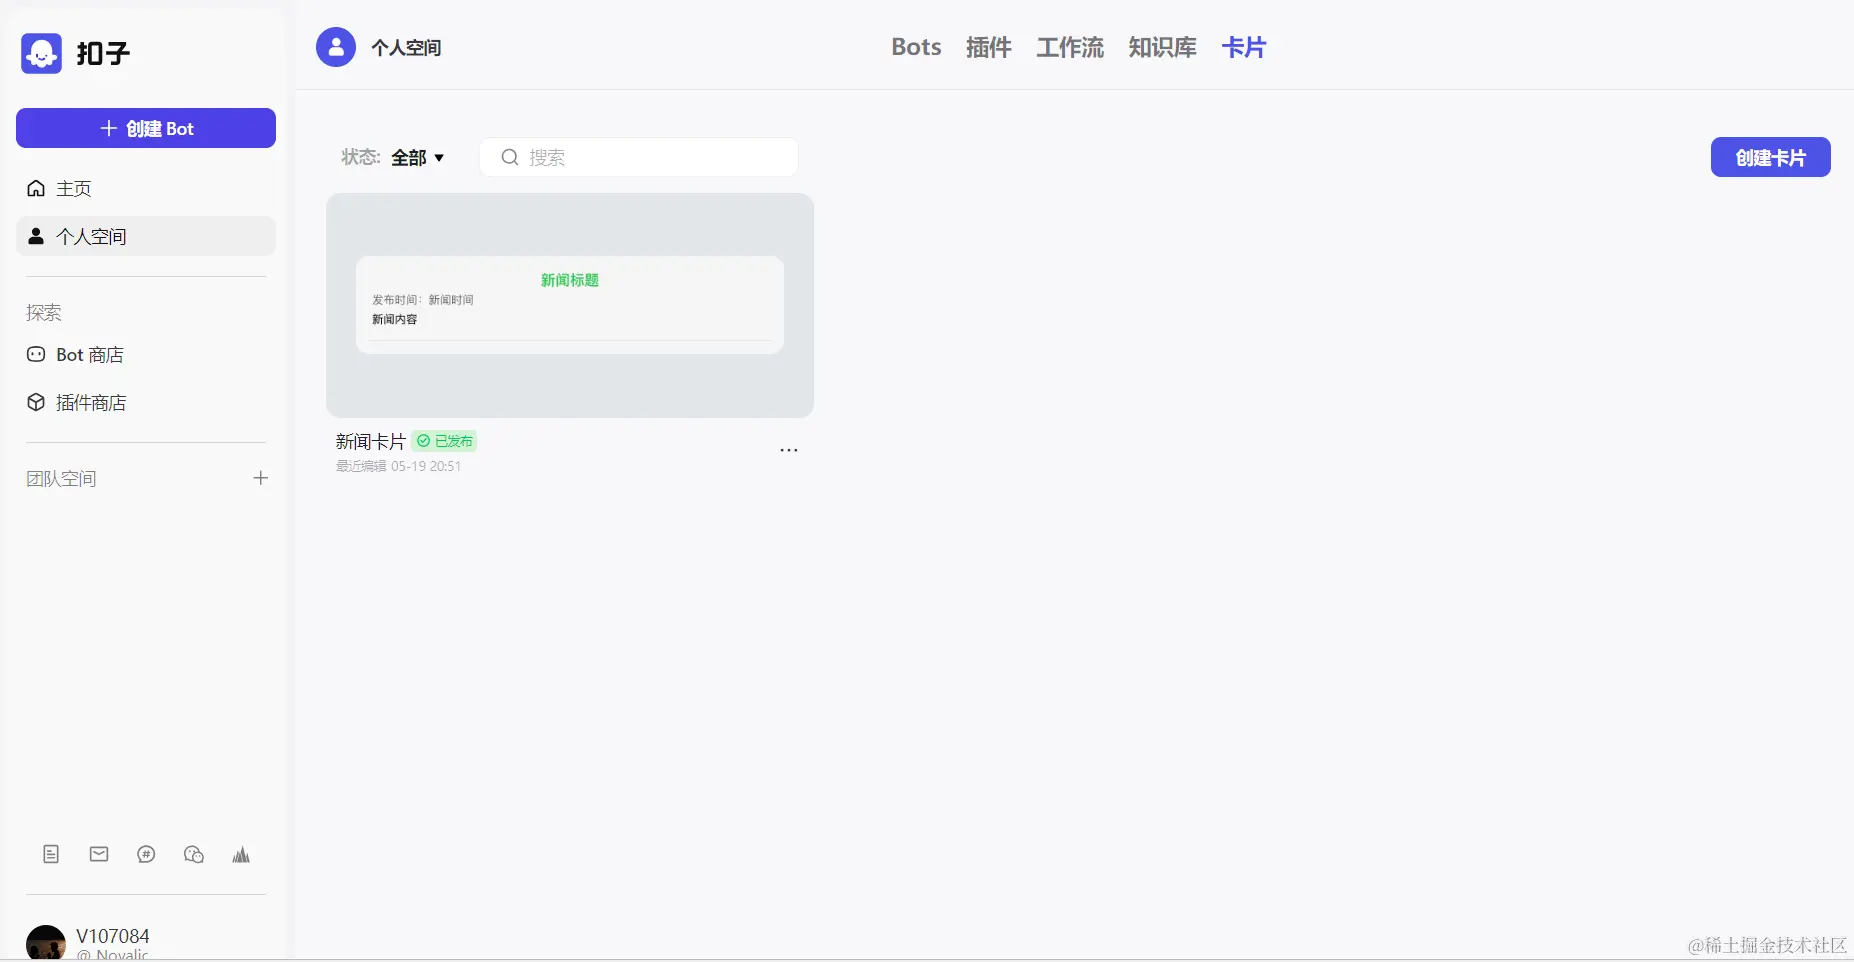Switch to the 工作流 tab
The image size is (1854, 962).
1070,47
